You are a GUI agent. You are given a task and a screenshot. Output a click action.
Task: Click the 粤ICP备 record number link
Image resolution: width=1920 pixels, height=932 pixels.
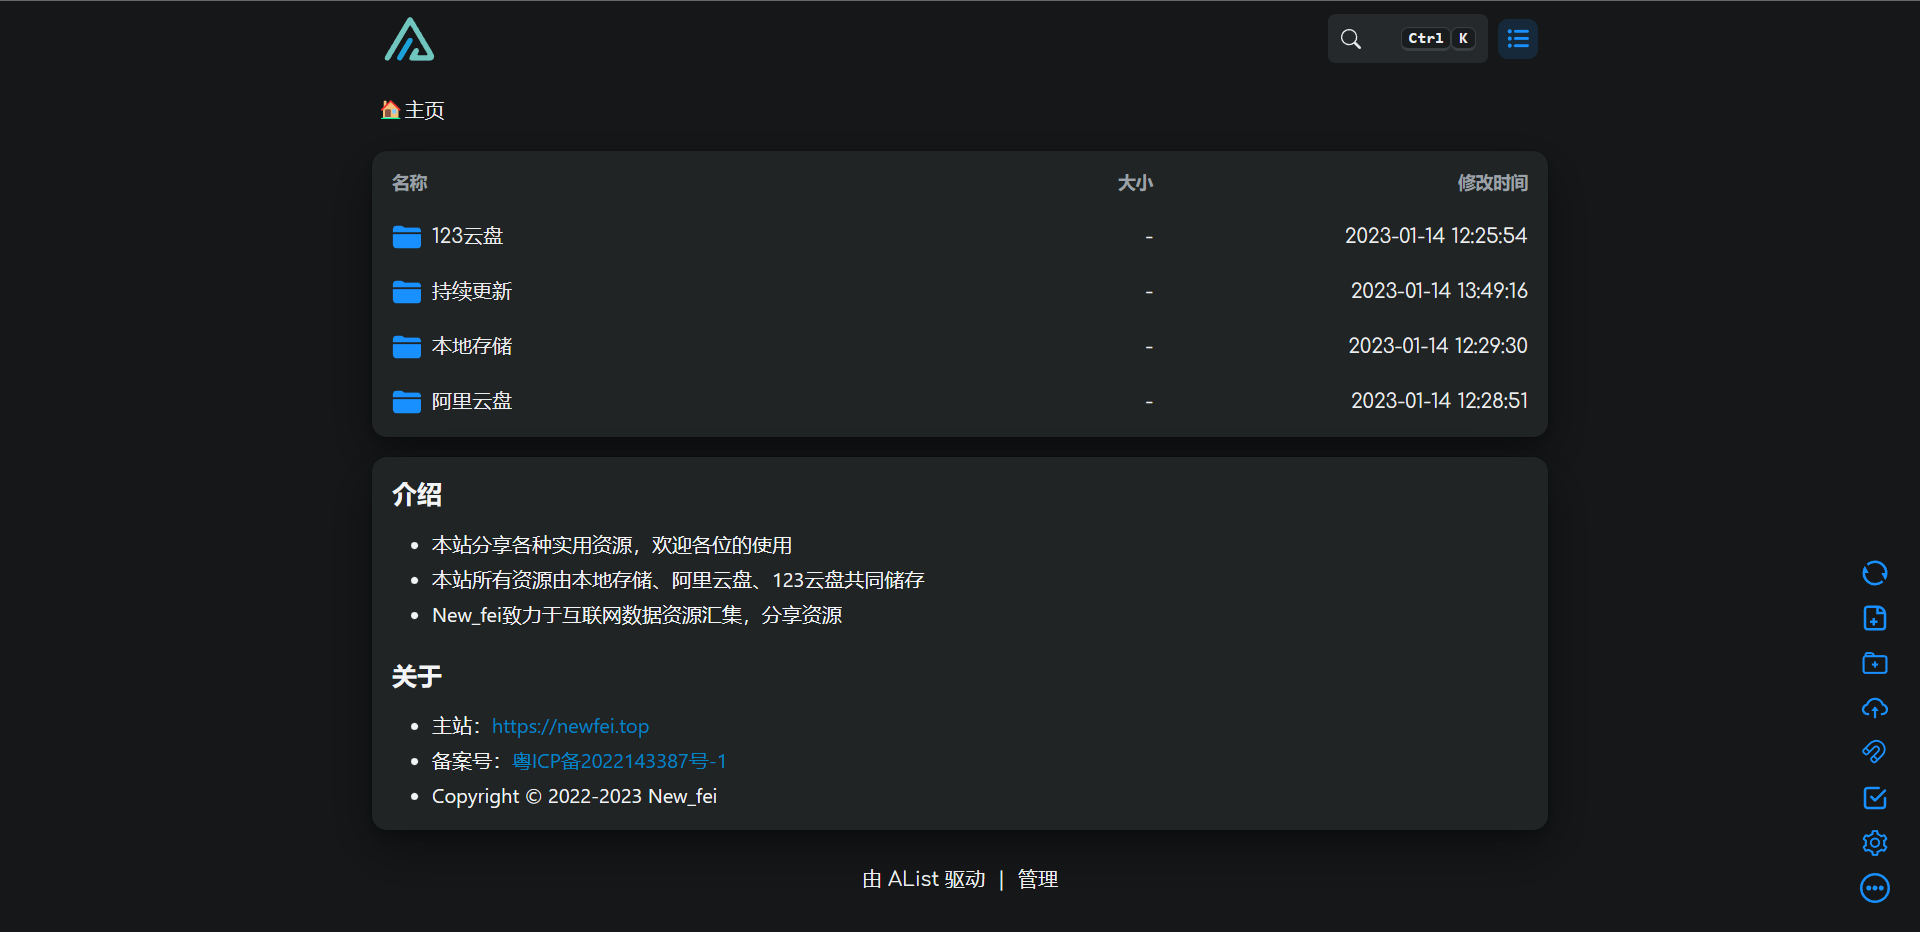click(x=619, y=761)
